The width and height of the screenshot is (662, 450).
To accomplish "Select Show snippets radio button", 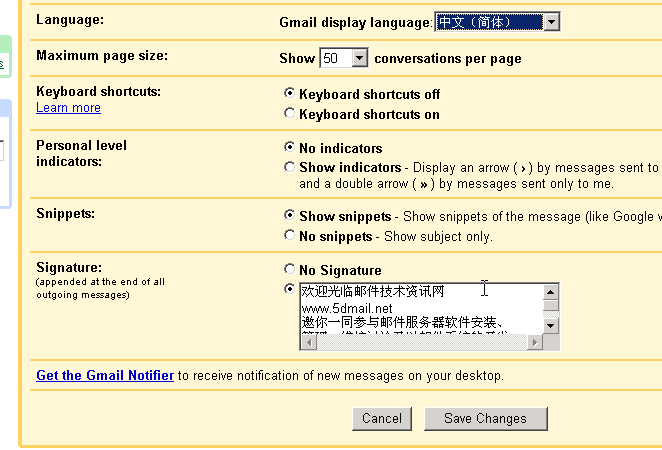I will click(x=289, y=215).
